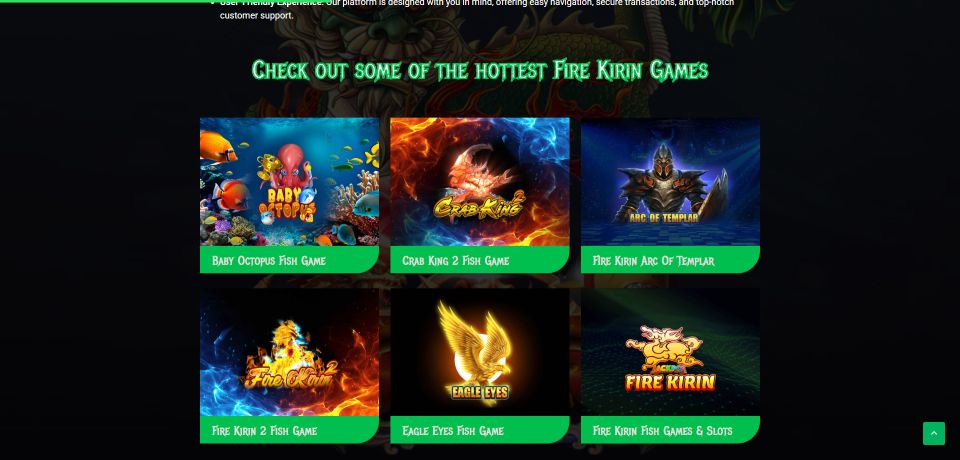Open the Baby Octopus Fish Game link
Viewport: 960px width, 460px height.
point(269,260)
